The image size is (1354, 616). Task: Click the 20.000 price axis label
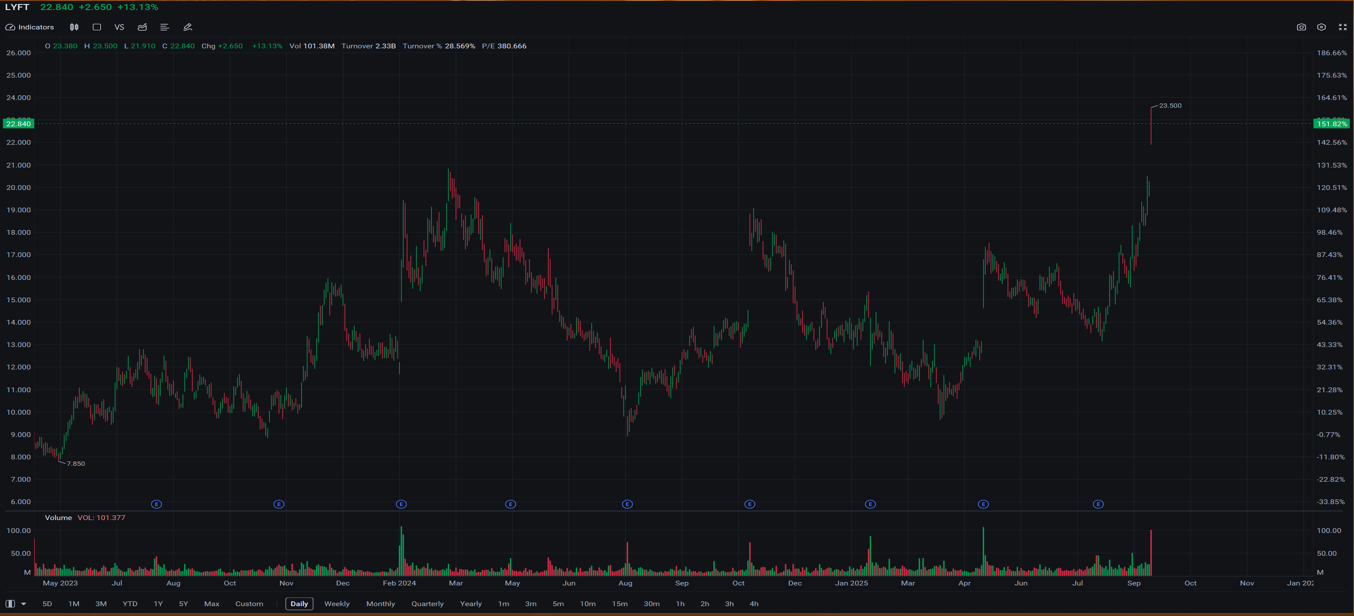click(18, 188)
